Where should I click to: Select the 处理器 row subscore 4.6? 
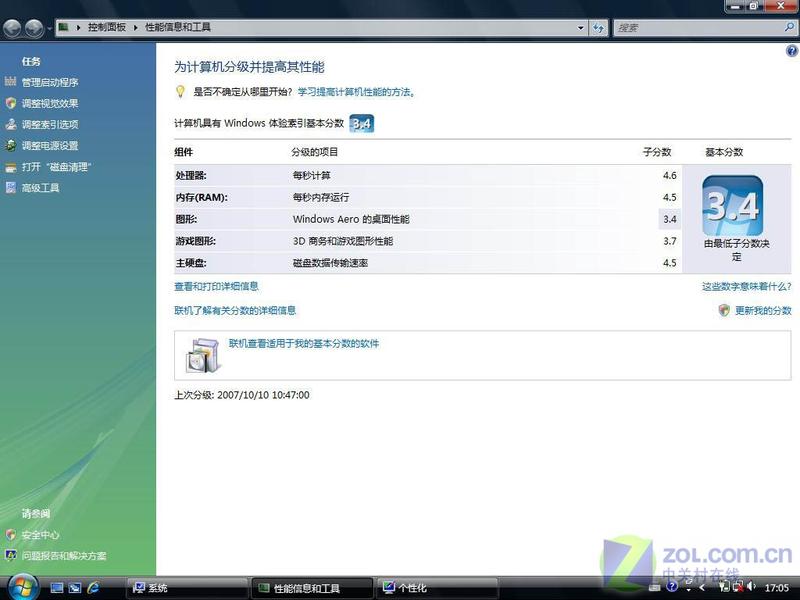point(669,176)
